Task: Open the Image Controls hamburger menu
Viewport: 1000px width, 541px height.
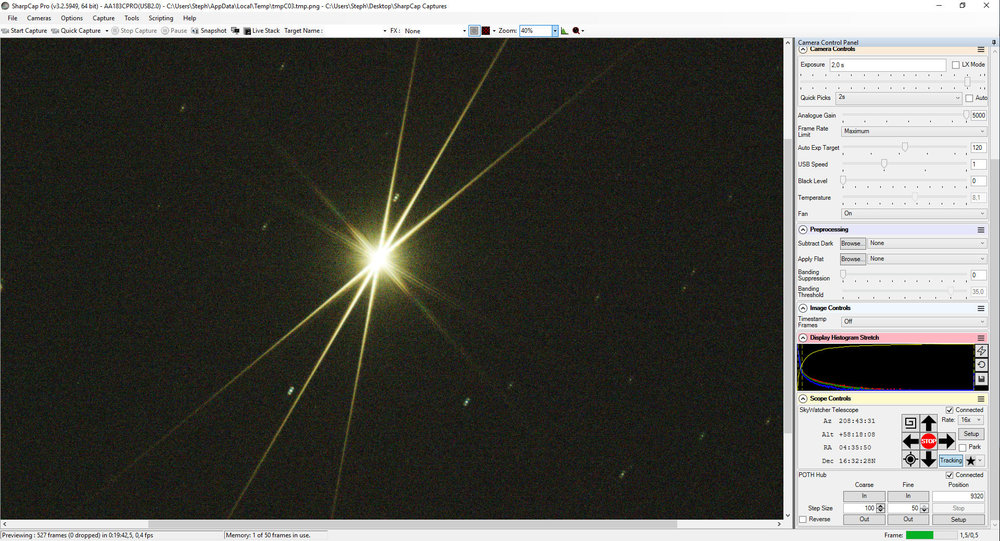Action: pos(981,308)
